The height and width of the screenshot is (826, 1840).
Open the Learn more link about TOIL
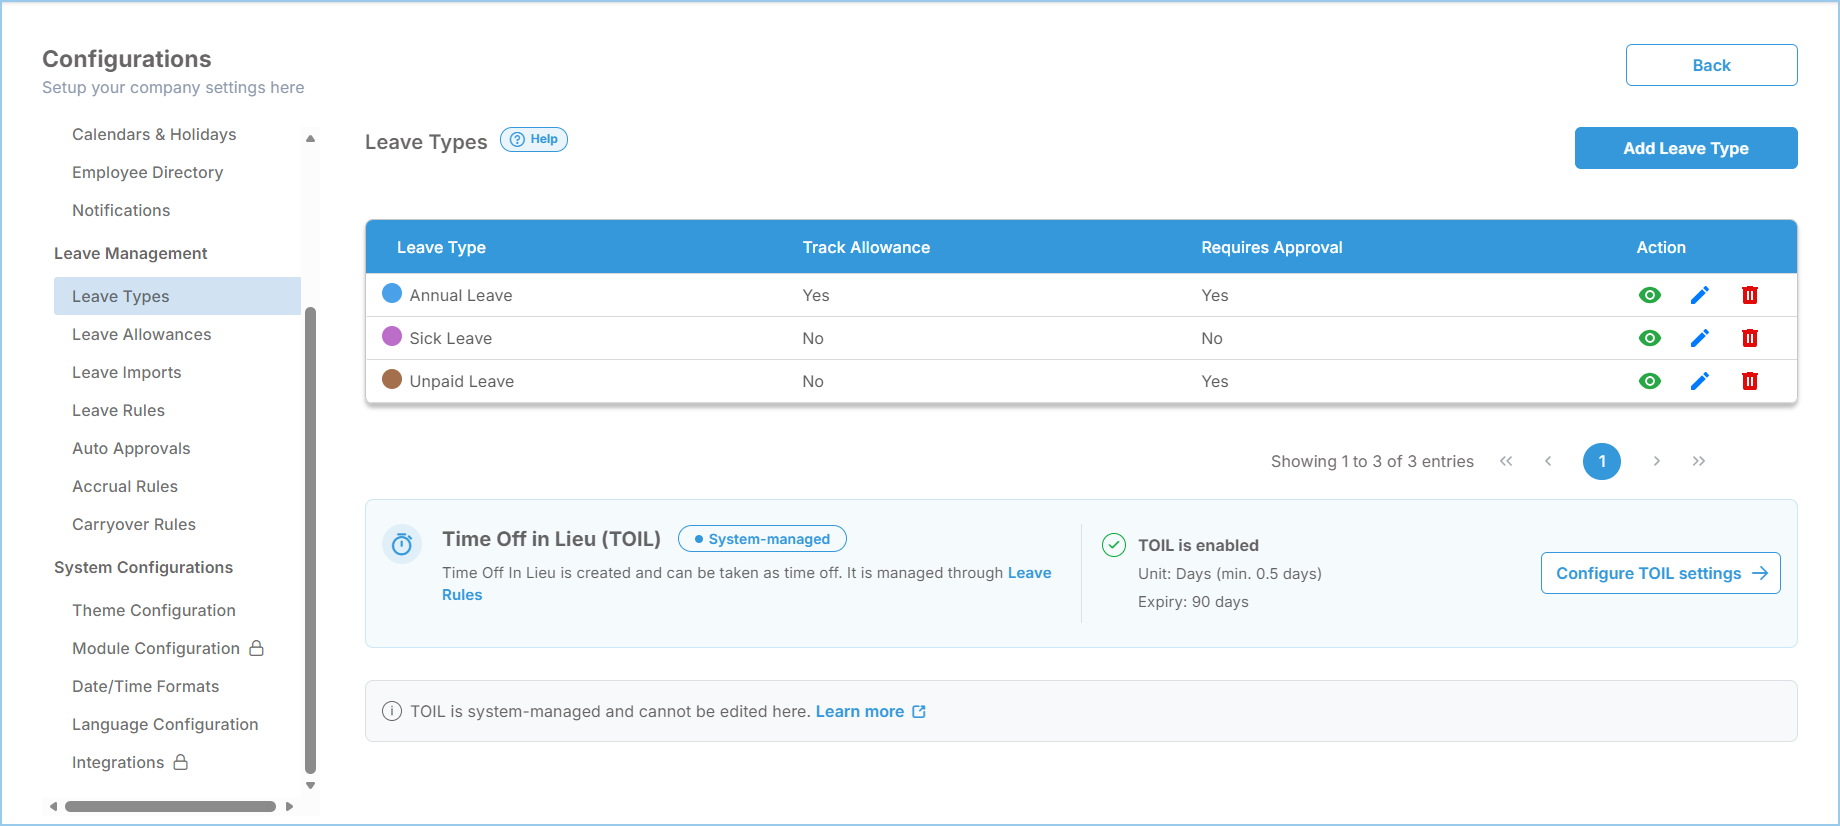click(860, 711)
